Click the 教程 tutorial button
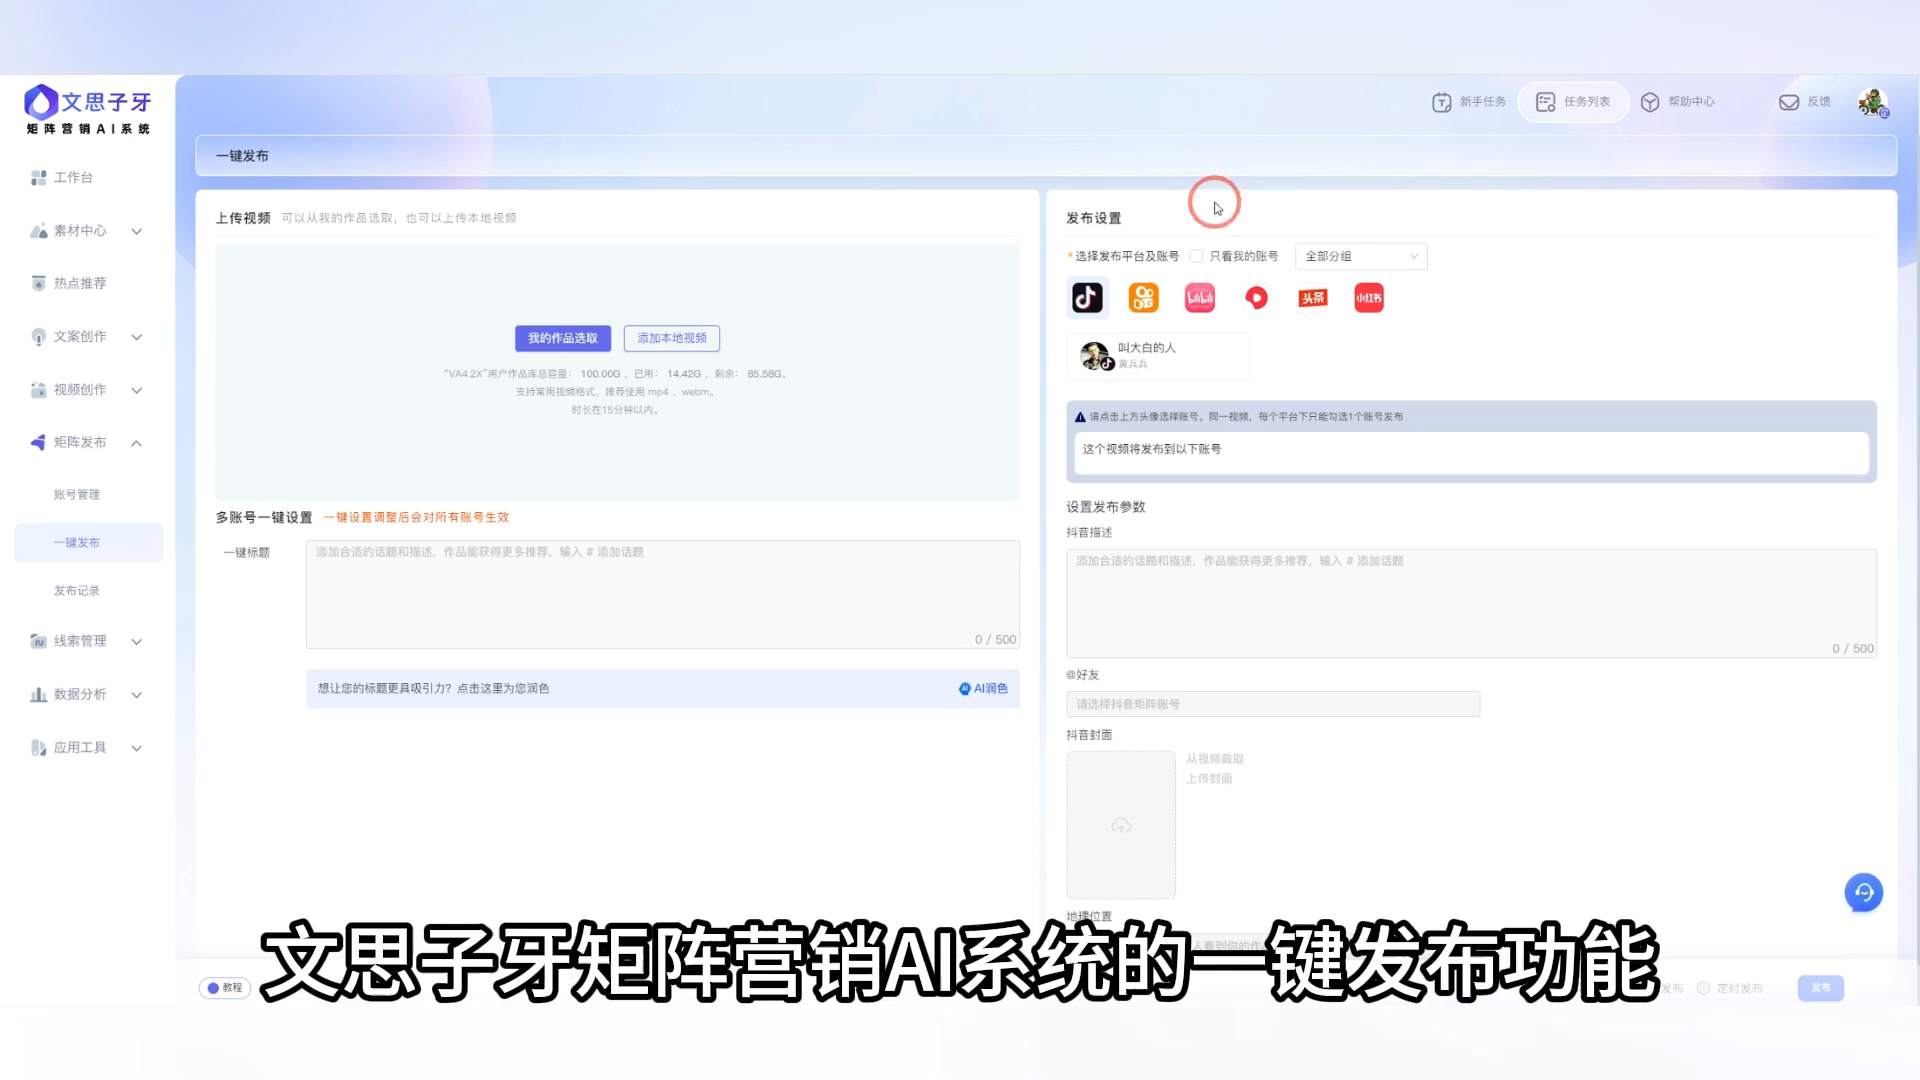 [225, 988]
